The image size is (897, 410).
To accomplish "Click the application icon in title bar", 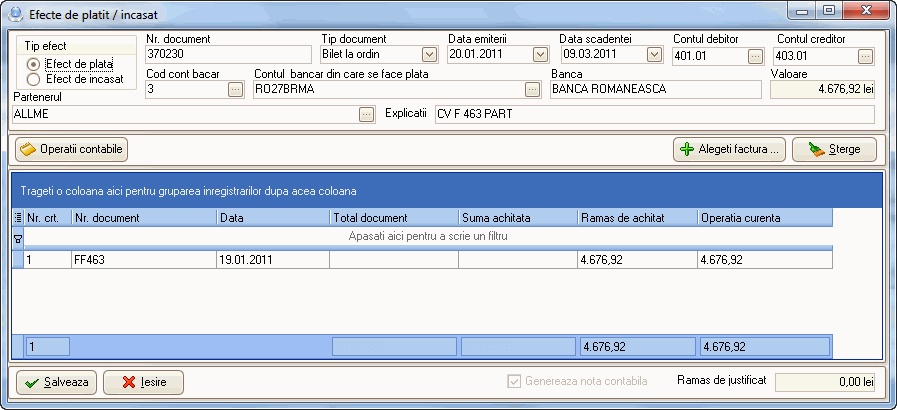I will [14, 14].
